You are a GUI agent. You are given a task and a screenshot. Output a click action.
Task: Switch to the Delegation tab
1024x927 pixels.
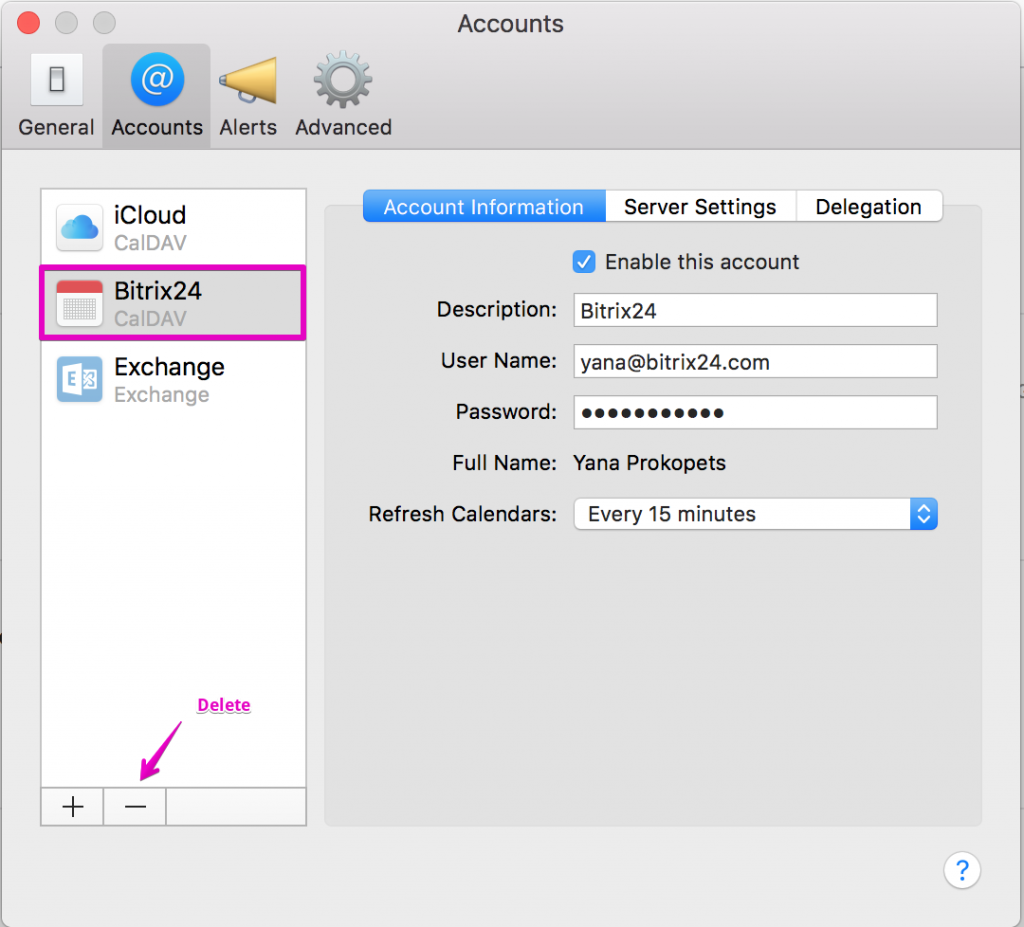click(x=868, y=207)
